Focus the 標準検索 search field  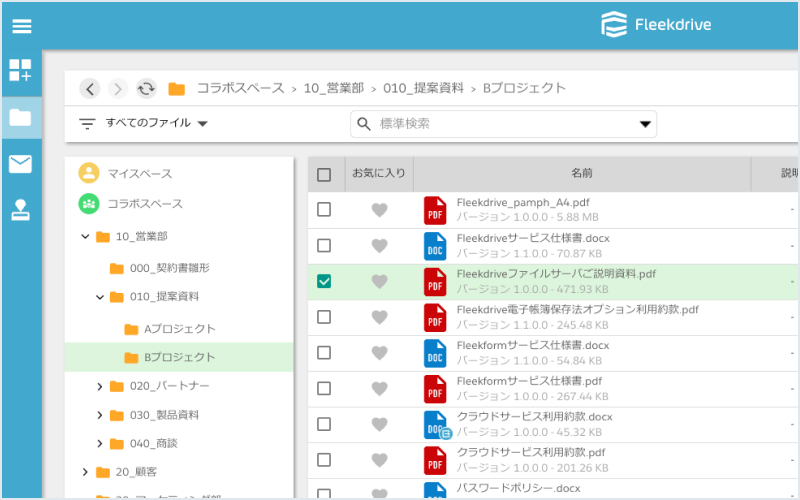[503, 124]
